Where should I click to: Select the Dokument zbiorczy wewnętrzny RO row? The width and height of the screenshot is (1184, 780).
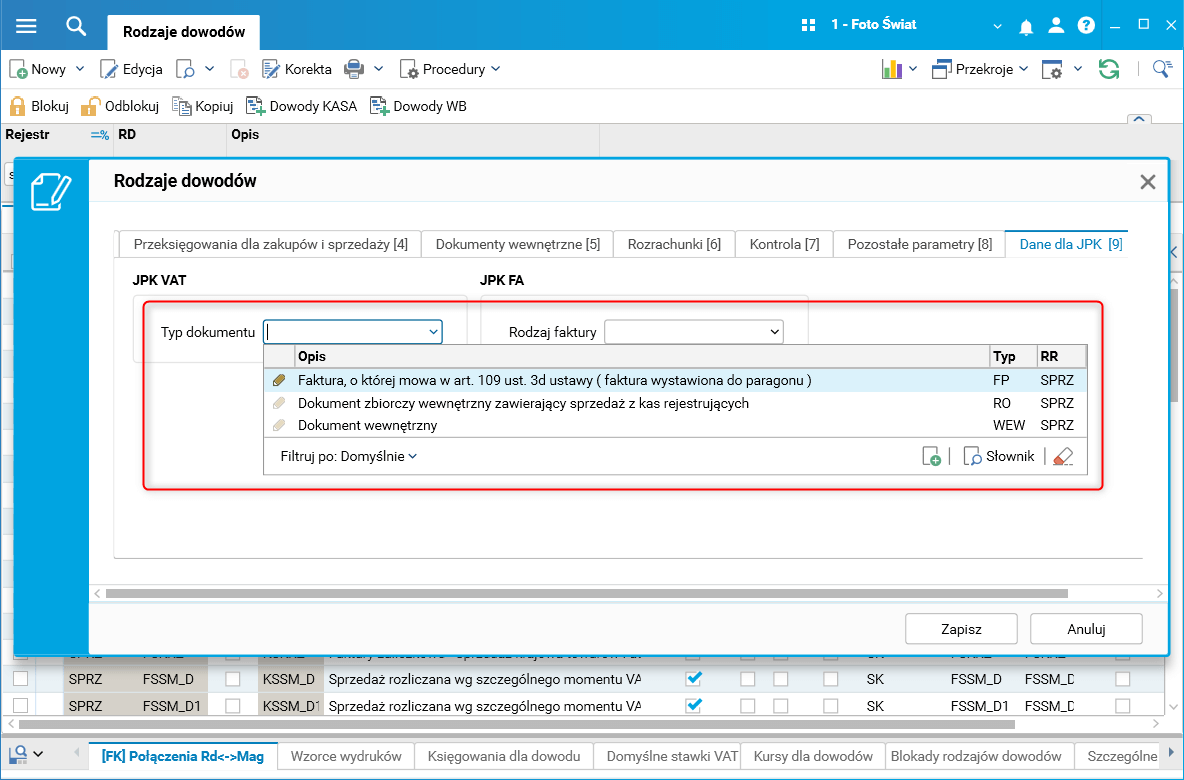(676, 403)
